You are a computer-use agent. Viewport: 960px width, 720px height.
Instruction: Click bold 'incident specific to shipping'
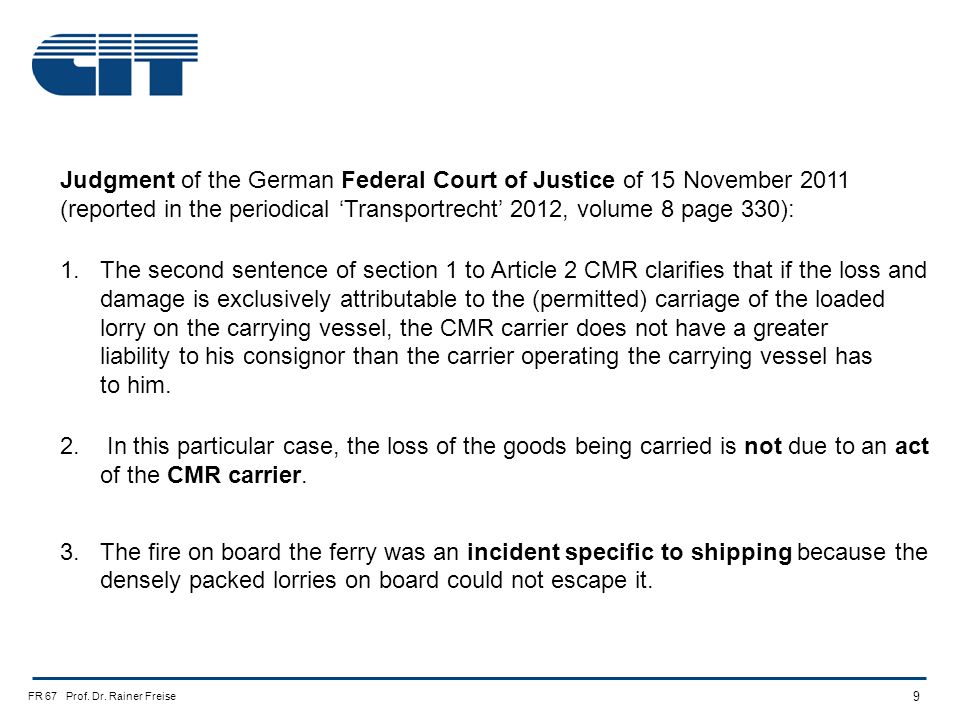pos(629,552)
